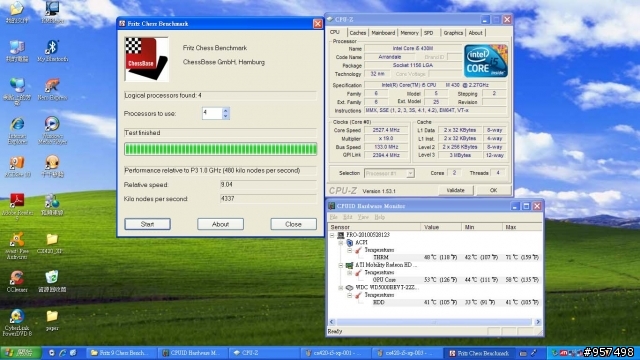This screenshot has width=640, height=360.
Task: Open the CyberLink PowerDVD 8 desktop icon
Action: click(17, 322)
